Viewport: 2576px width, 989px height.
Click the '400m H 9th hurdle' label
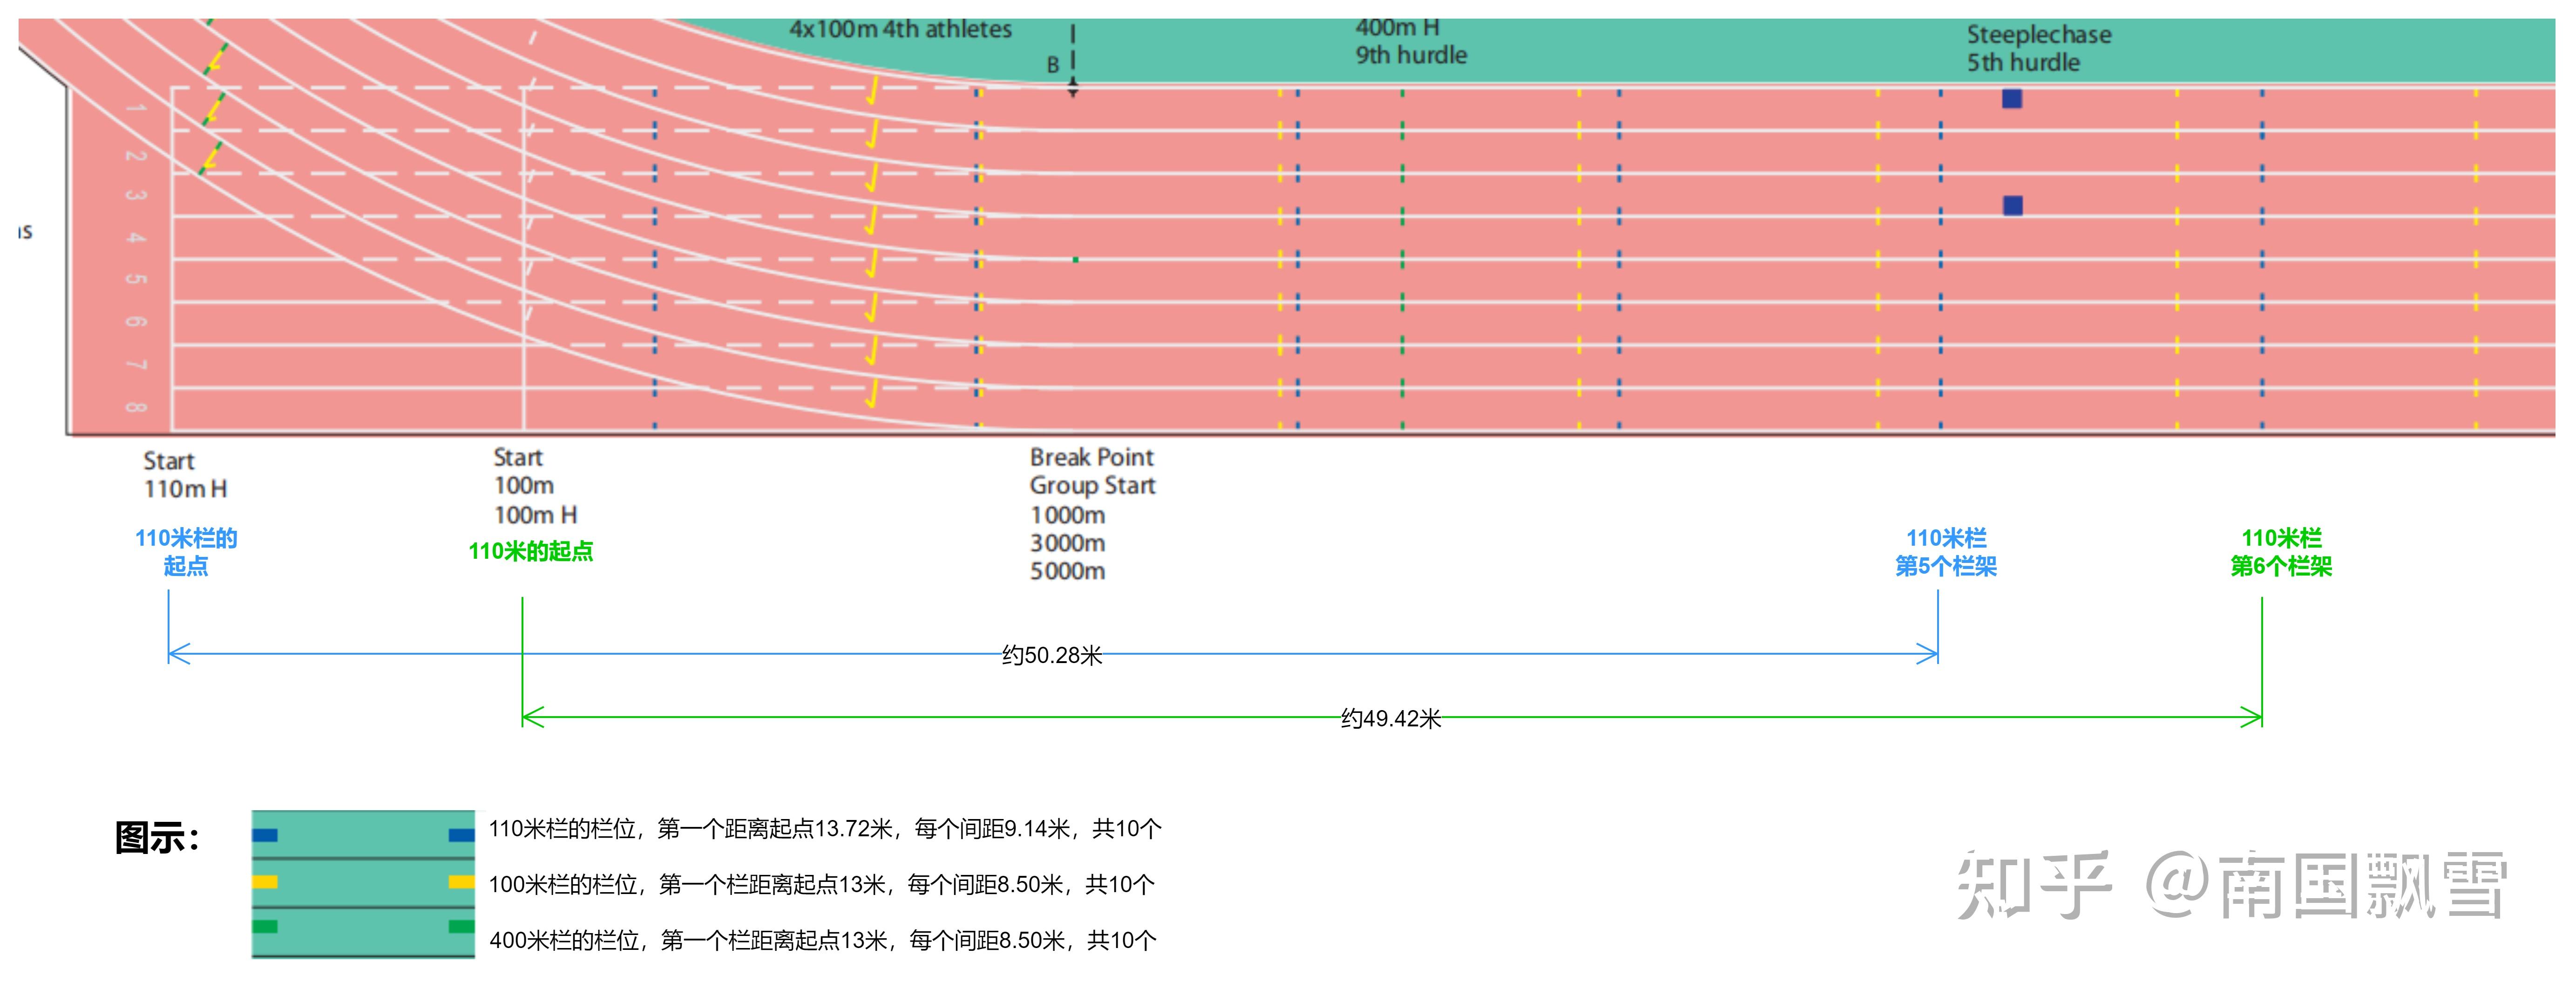(x=1410, y=42)
